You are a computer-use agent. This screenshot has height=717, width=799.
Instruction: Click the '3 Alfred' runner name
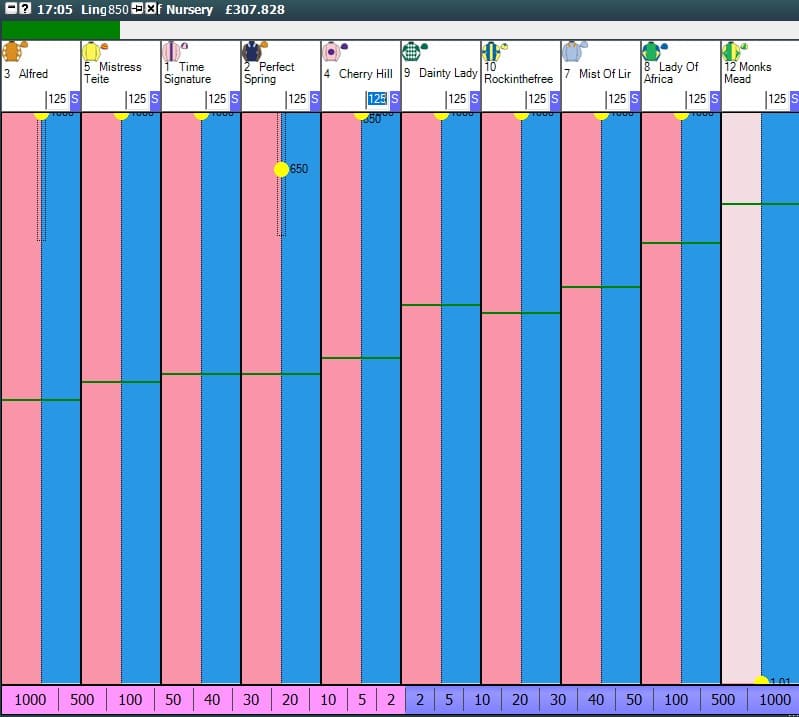click(26, 74)
